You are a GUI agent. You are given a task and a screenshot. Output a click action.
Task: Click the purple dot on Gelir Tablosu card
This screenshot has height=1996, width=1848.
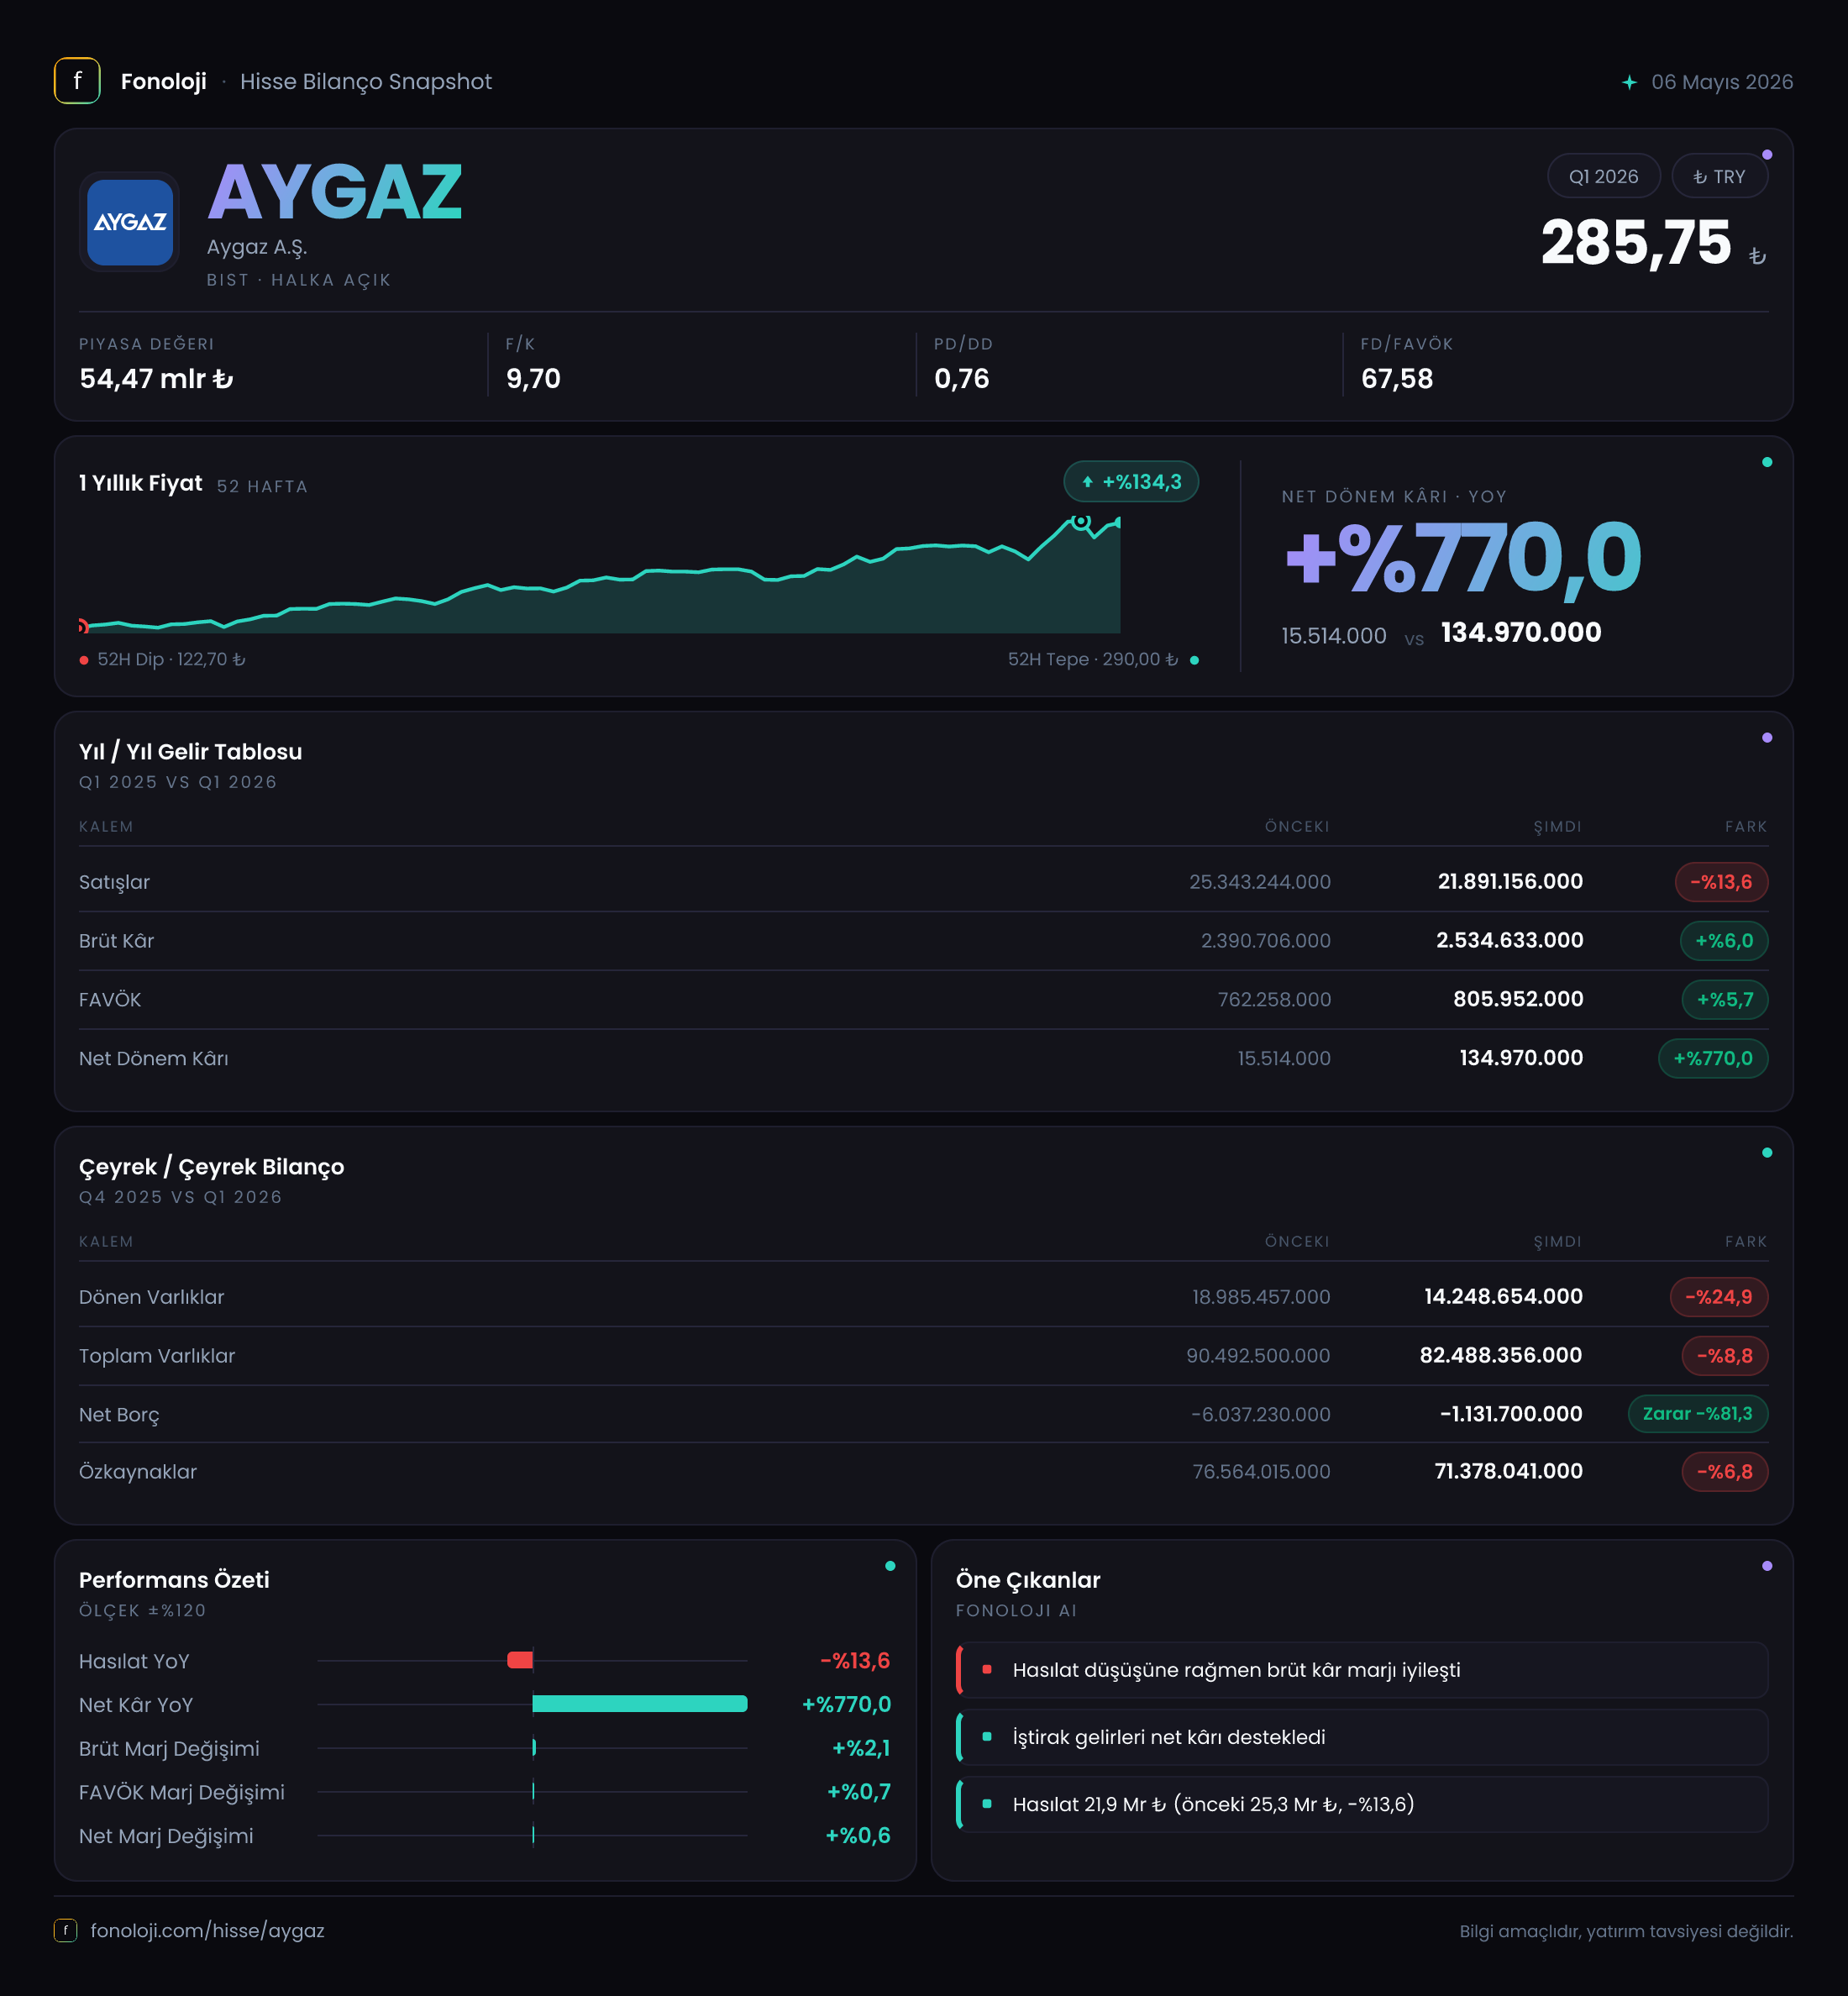click(x=1767, y=738)
